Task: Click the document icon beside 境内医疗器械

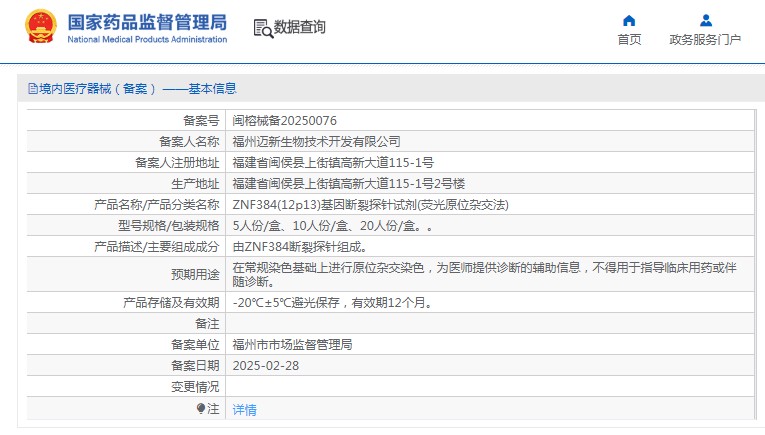Action: coord(33,89)
